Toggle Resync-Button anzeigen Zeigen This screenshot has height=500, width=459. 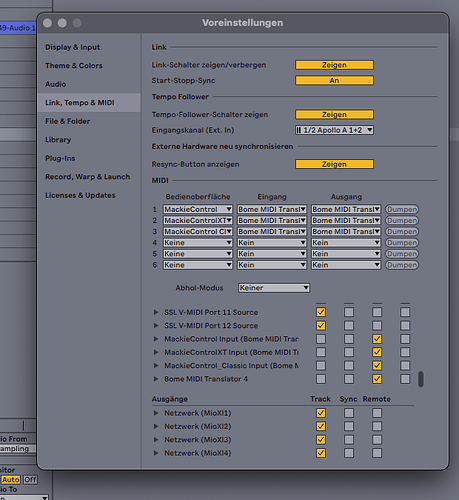(334, 164)
